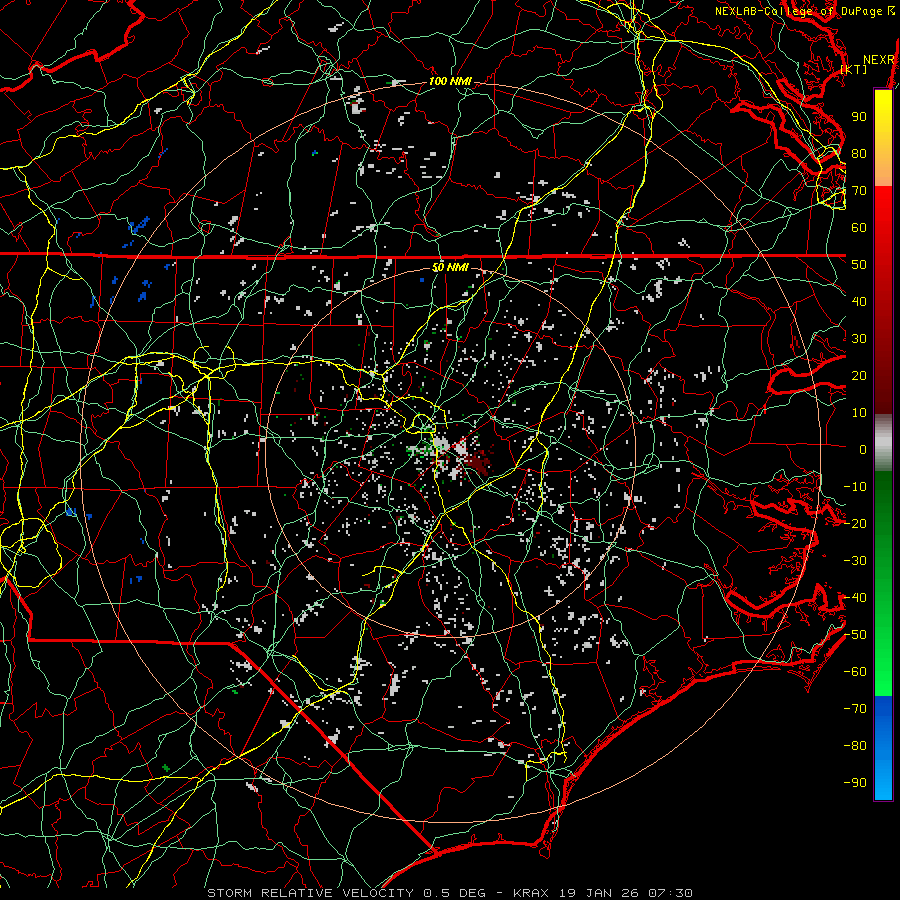Click the 0 value on velocity scale
Image resolution: width=900 pixels, height=900 pixels.
(863, 450)
